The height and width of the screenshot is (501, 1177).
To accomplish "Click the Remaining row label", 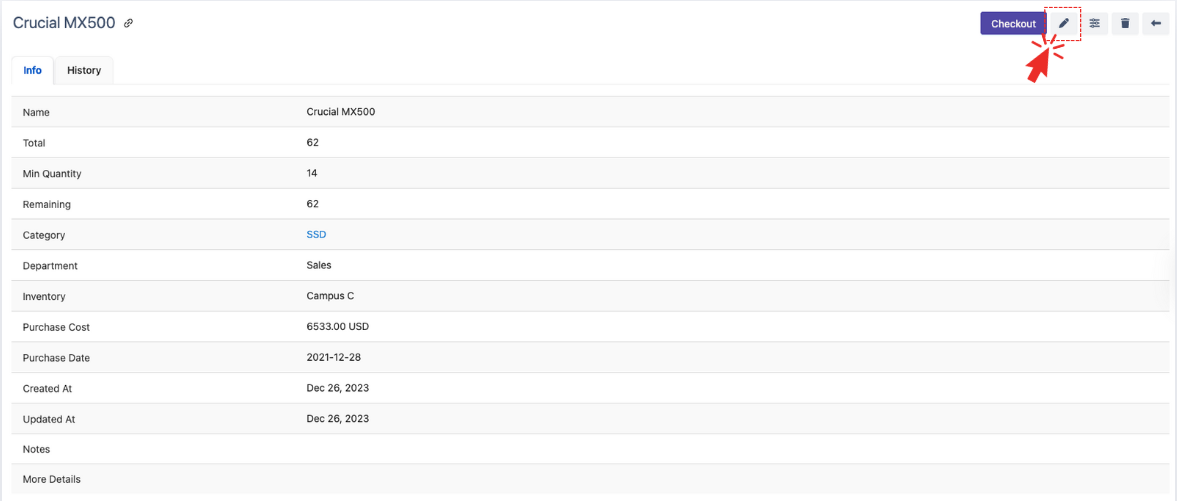I will coord(47,204).
